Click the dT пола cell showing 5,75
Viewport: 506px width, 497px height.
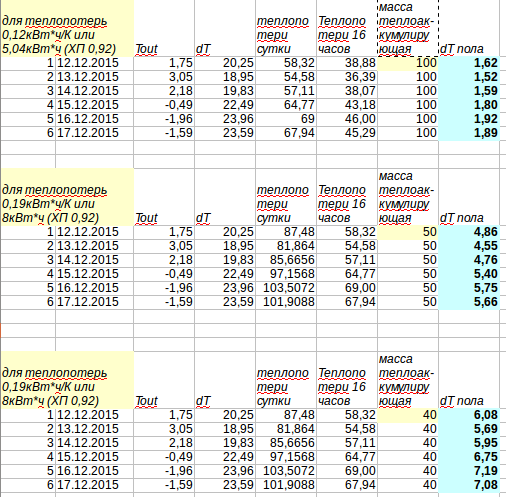coord(469,288)
